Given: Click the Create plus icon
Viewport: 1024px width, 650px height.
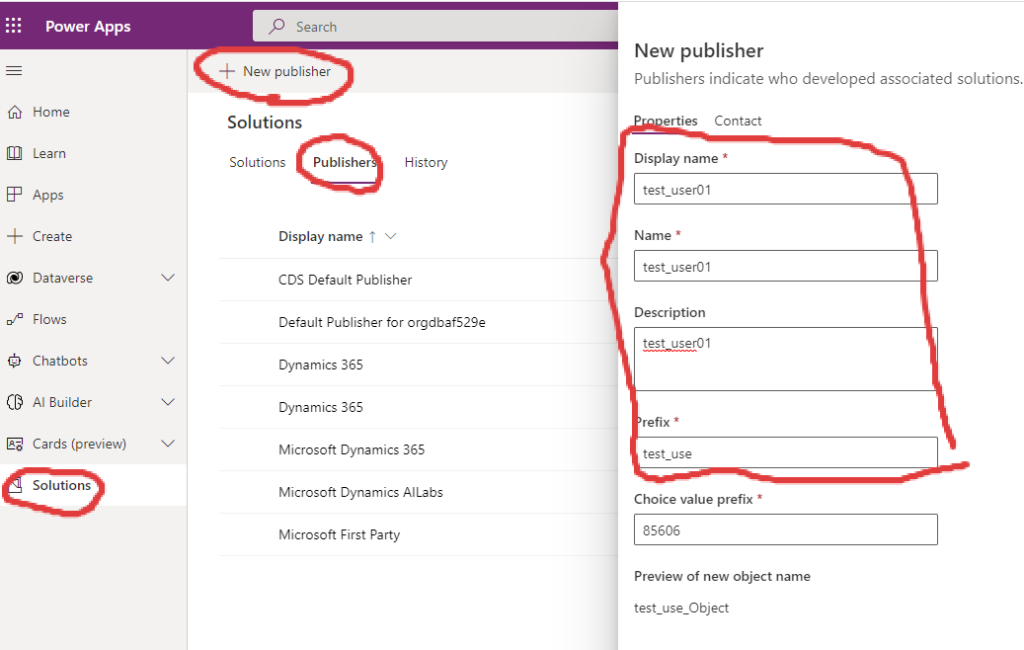Looking at the screenshot, I should (x=15, y=236).
